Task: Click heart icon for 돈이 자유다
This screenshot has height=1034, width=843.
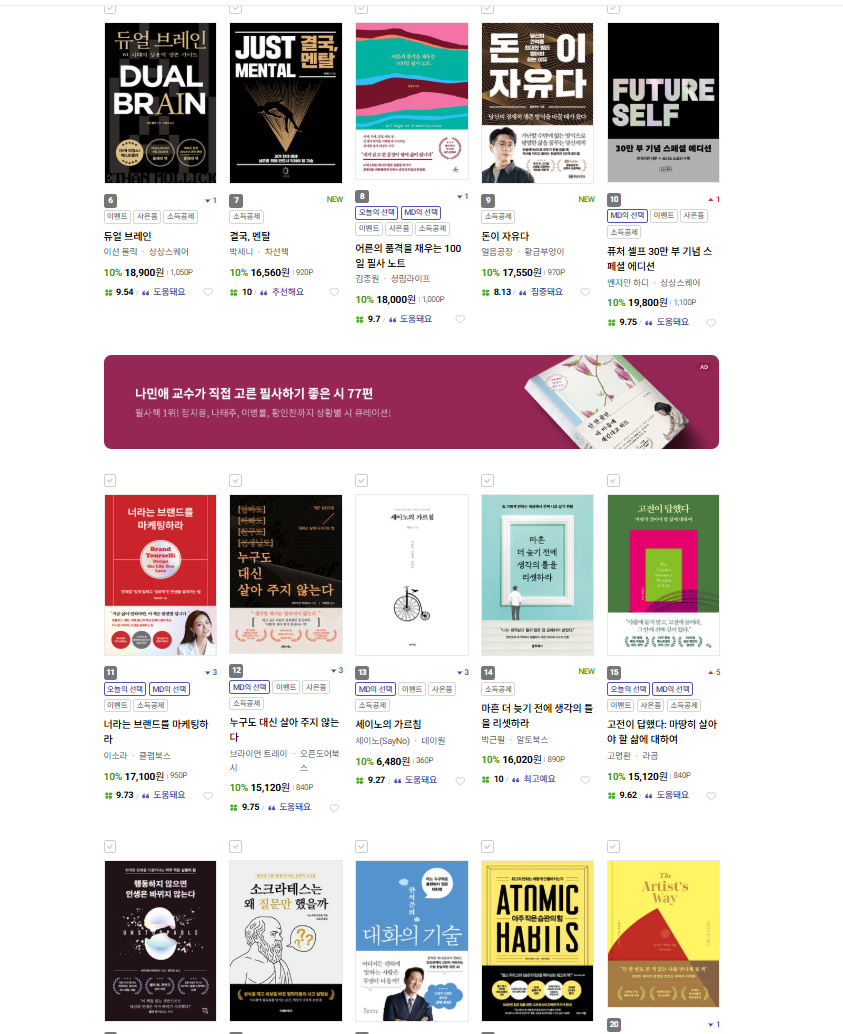Action: 585,292
